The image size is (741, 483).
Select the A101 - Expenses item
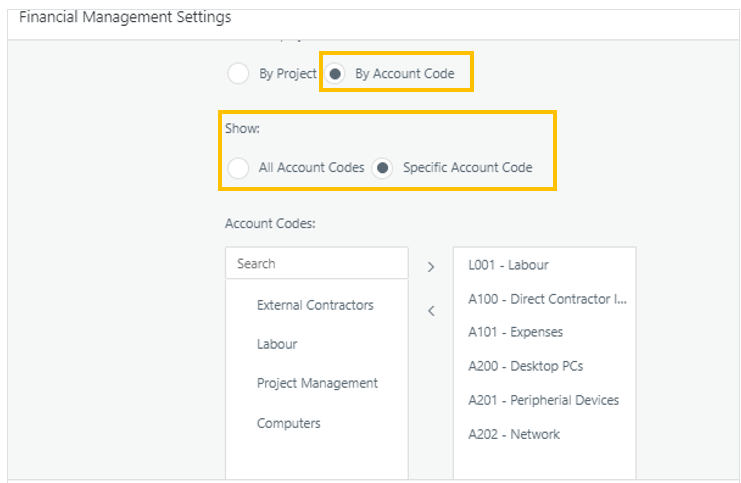[515, 332]
